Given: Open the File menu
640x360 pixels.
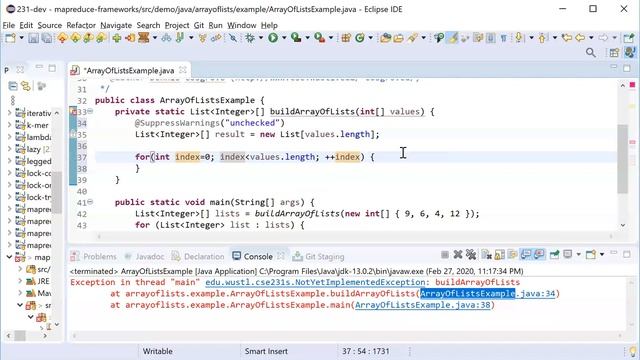Looking at the screenshot, I should 8,25.
